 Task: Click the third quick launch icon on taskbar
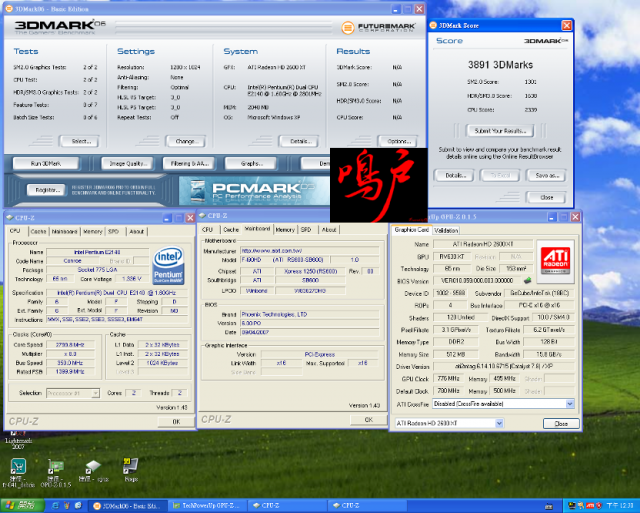(x=78, y=506)
